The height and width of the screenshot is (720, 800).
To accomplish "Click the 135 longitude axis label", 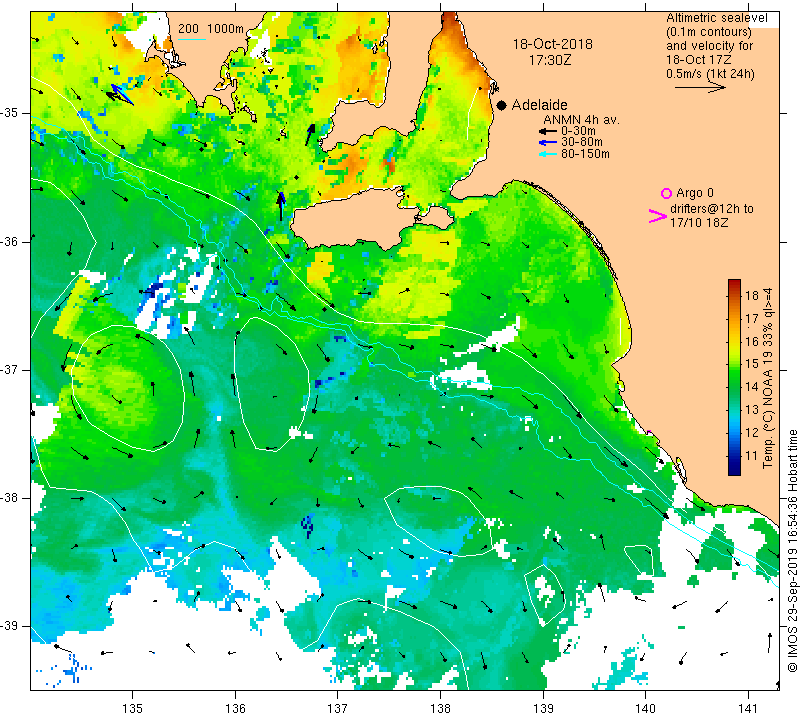I will pyautogui.click(x=133, y=708).
